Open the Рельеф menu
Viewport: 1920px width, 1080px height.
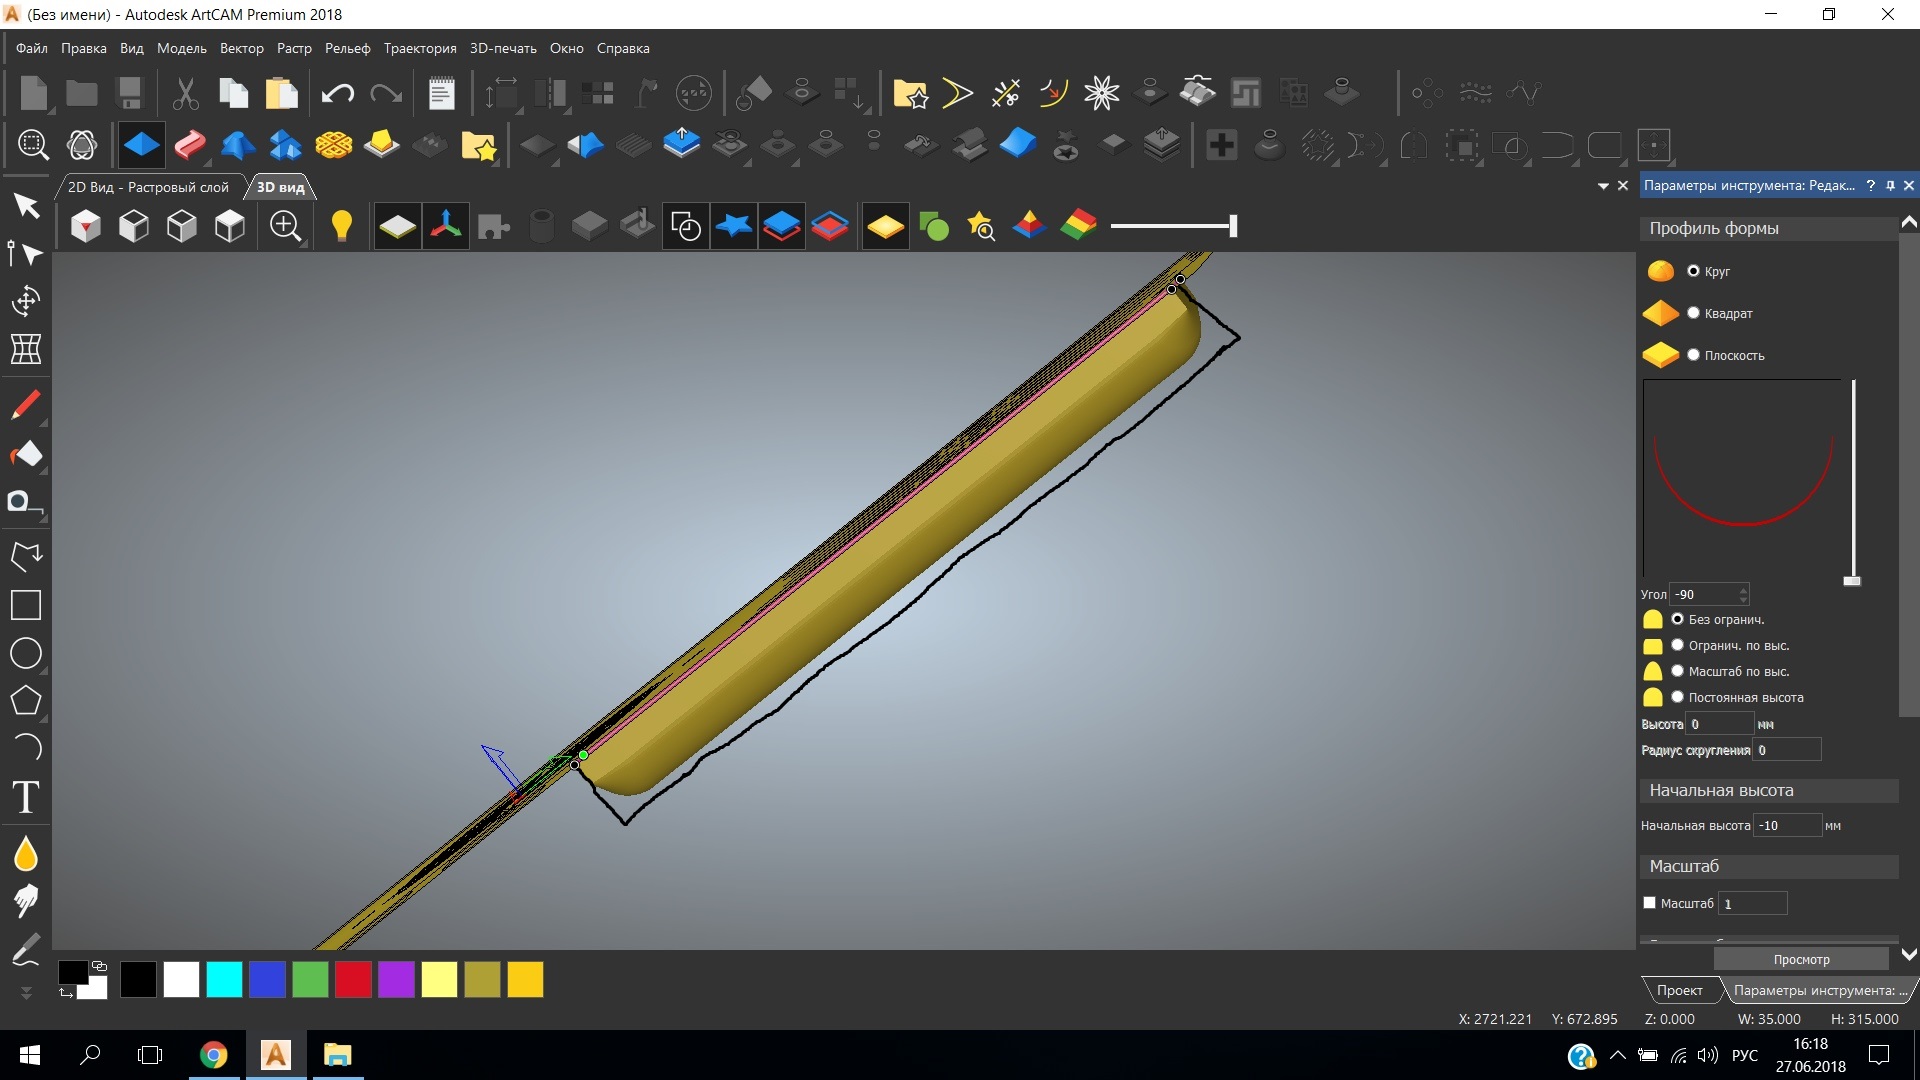pyautogui.click(x=347, y=48)
